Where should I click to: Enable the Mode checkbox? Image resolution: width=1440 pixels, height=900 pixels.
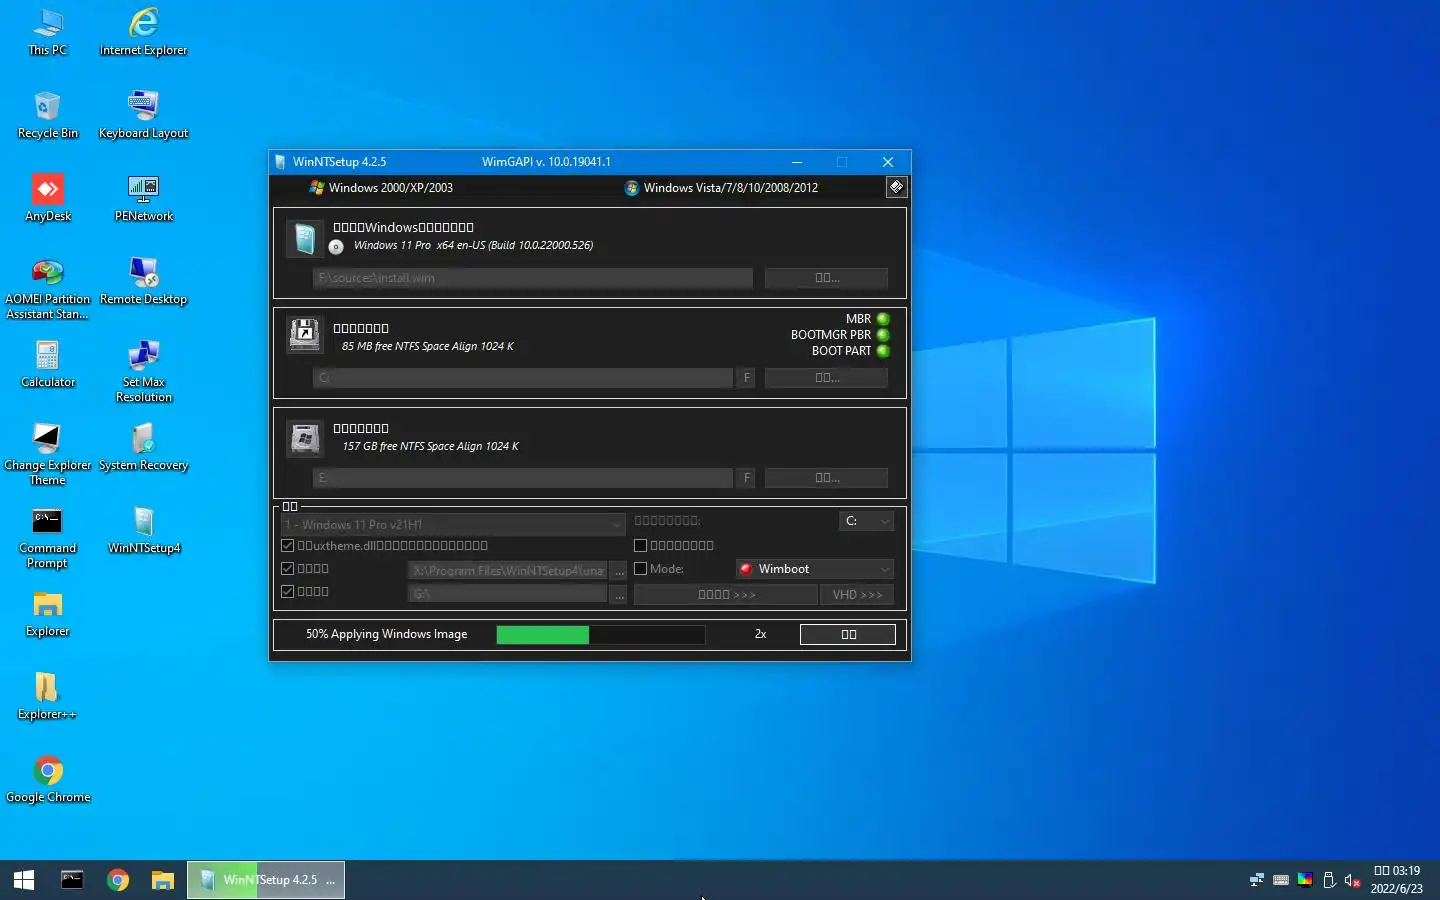641,569
